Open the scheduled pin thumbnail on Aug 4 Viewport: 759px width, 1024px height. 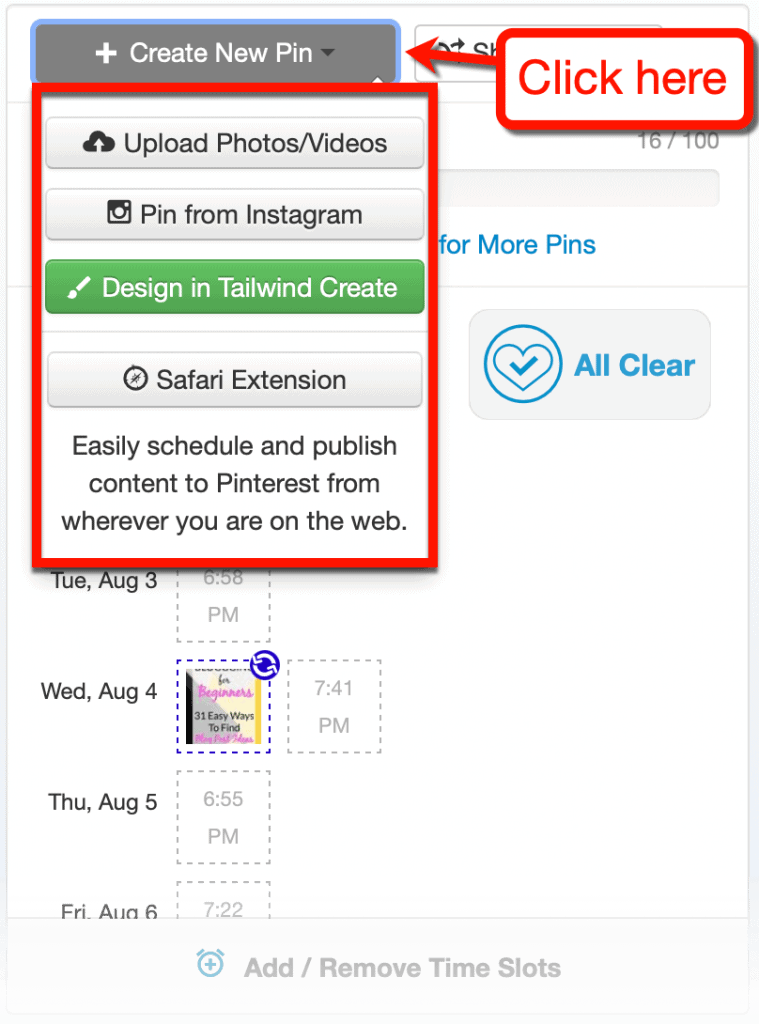tap(223, 705)
